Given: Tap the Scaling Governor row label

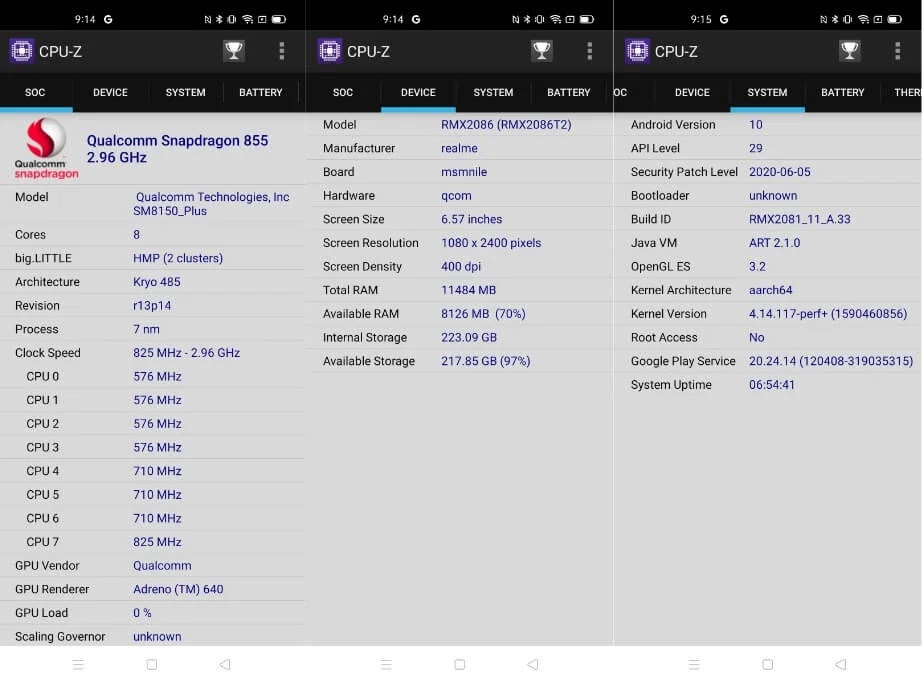Looking at the screenshot, I should [x=60, y=637].
